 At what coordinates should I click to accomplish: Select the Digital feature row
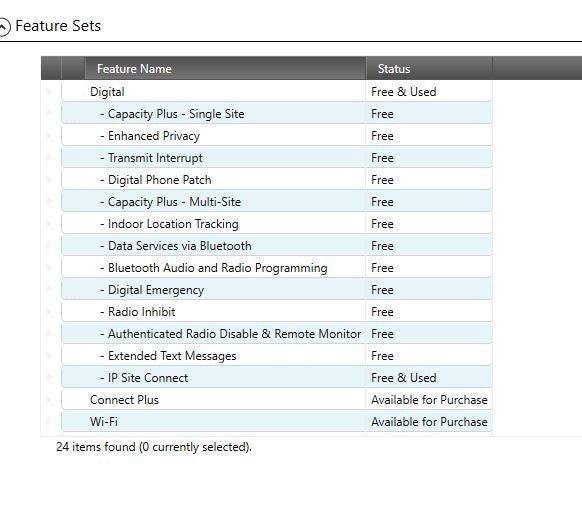pos(277,92)
